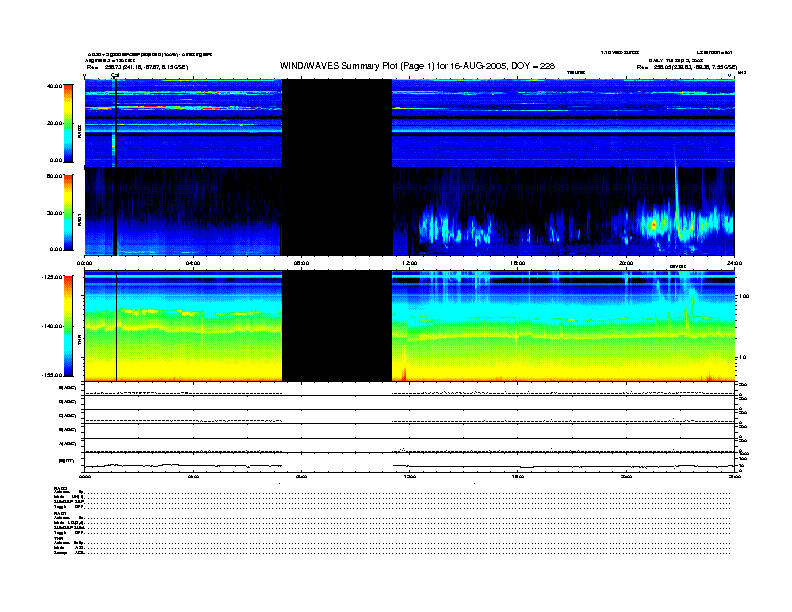792x612 pixels.
Task: Click the red hot spot in the RAD1 panel
Action: (655, 224)
